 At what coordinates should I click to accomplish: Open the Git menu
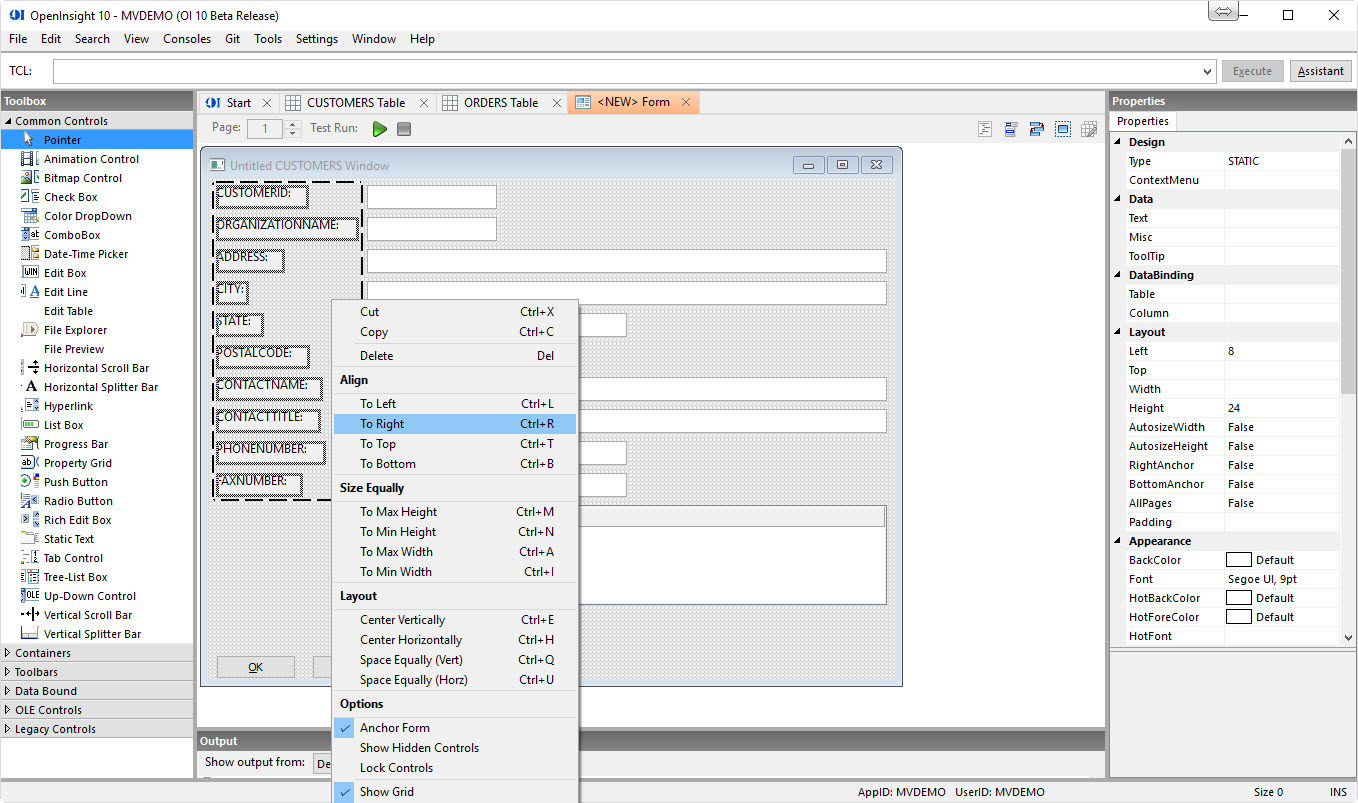coord(232,39)
